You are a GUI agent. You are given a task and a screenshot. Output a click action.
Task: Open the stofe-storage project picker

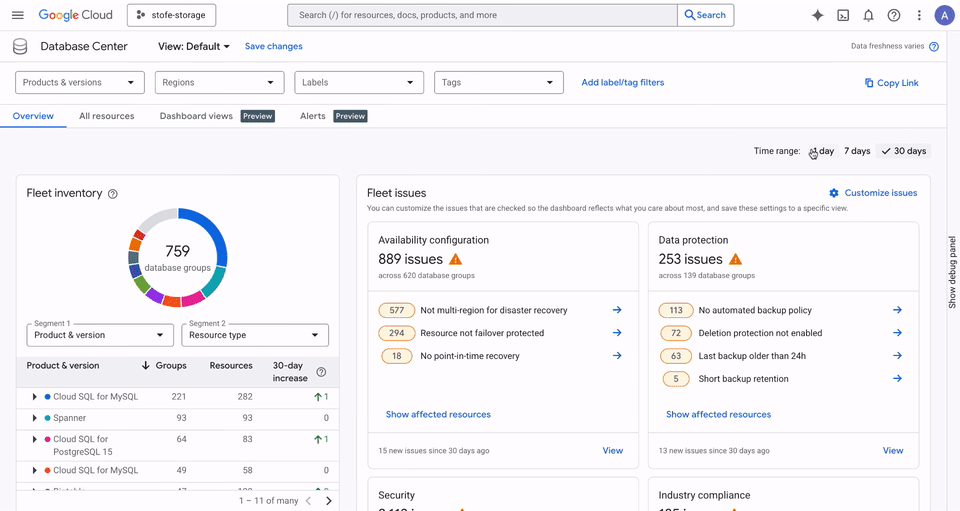[171, 15]
